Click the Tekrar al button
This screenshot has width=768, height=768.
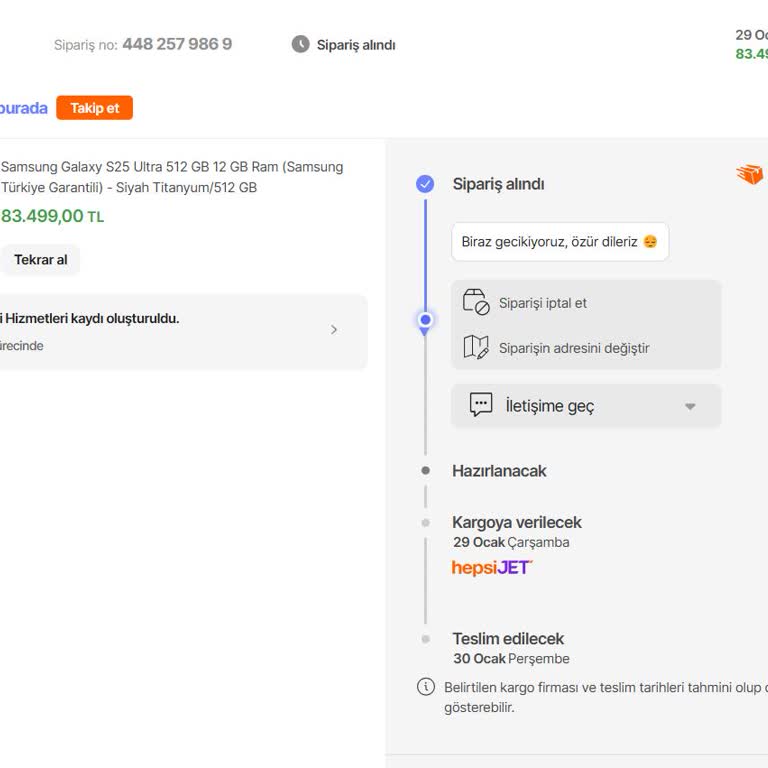pos(40,260)
